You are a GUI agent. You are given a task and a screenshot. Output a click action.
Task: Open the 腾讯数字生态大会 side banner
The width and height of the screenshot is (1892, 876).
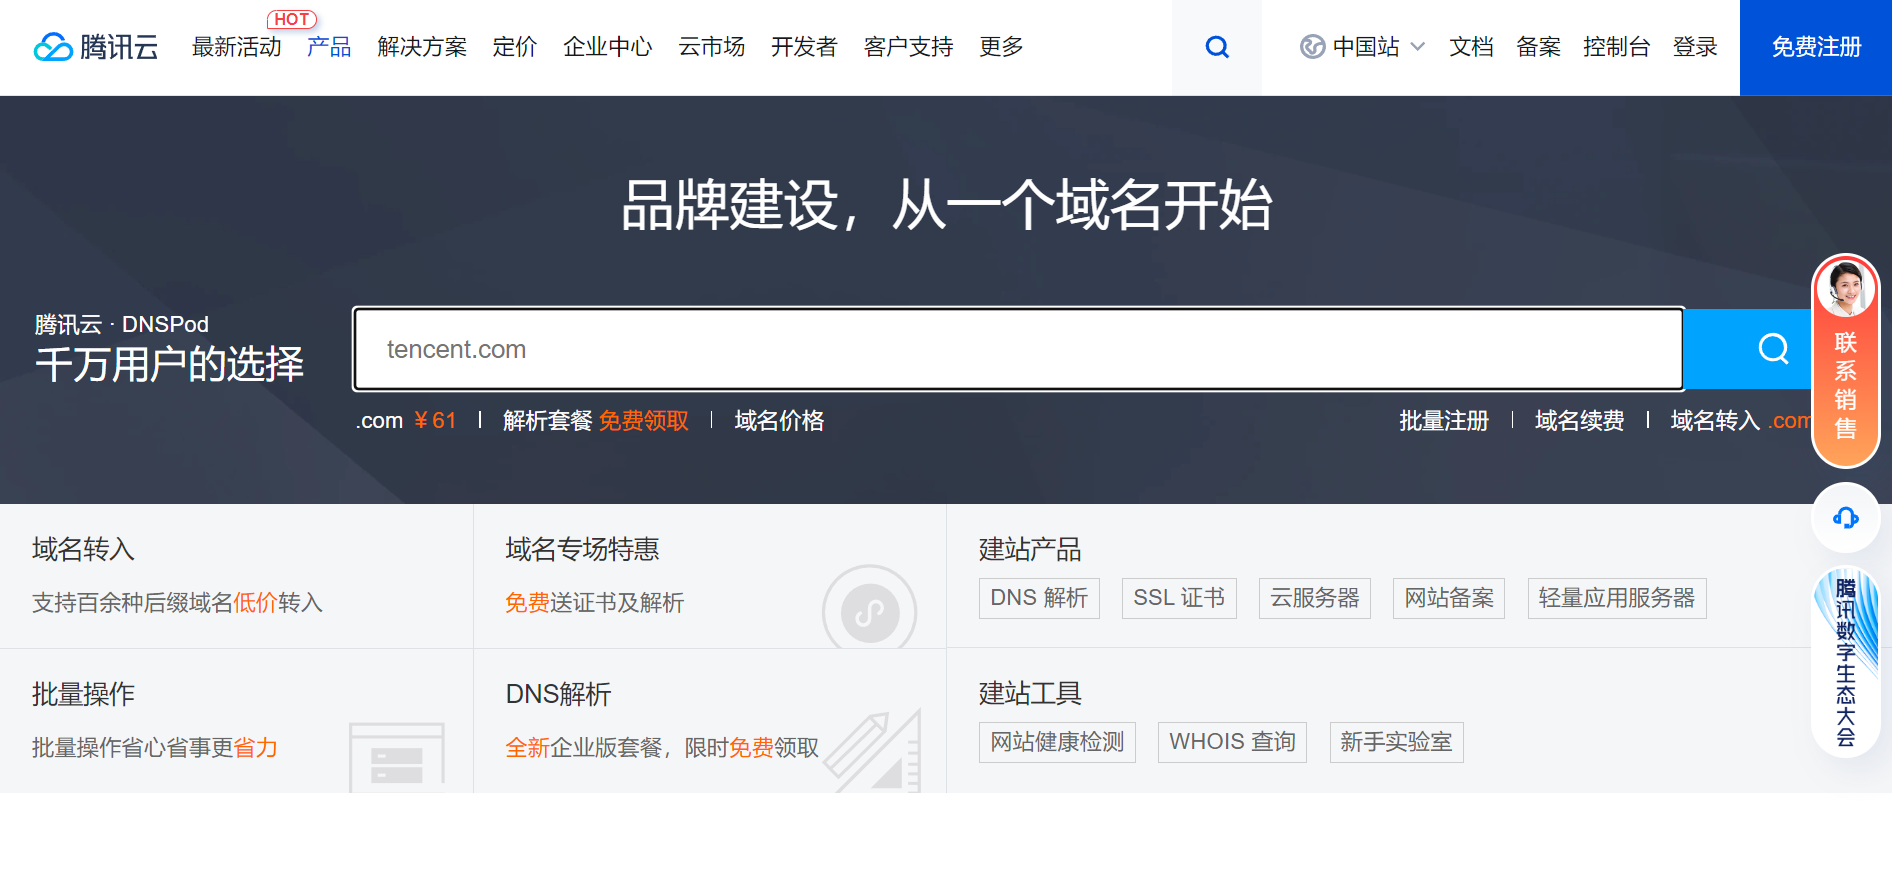point(1846,662)
